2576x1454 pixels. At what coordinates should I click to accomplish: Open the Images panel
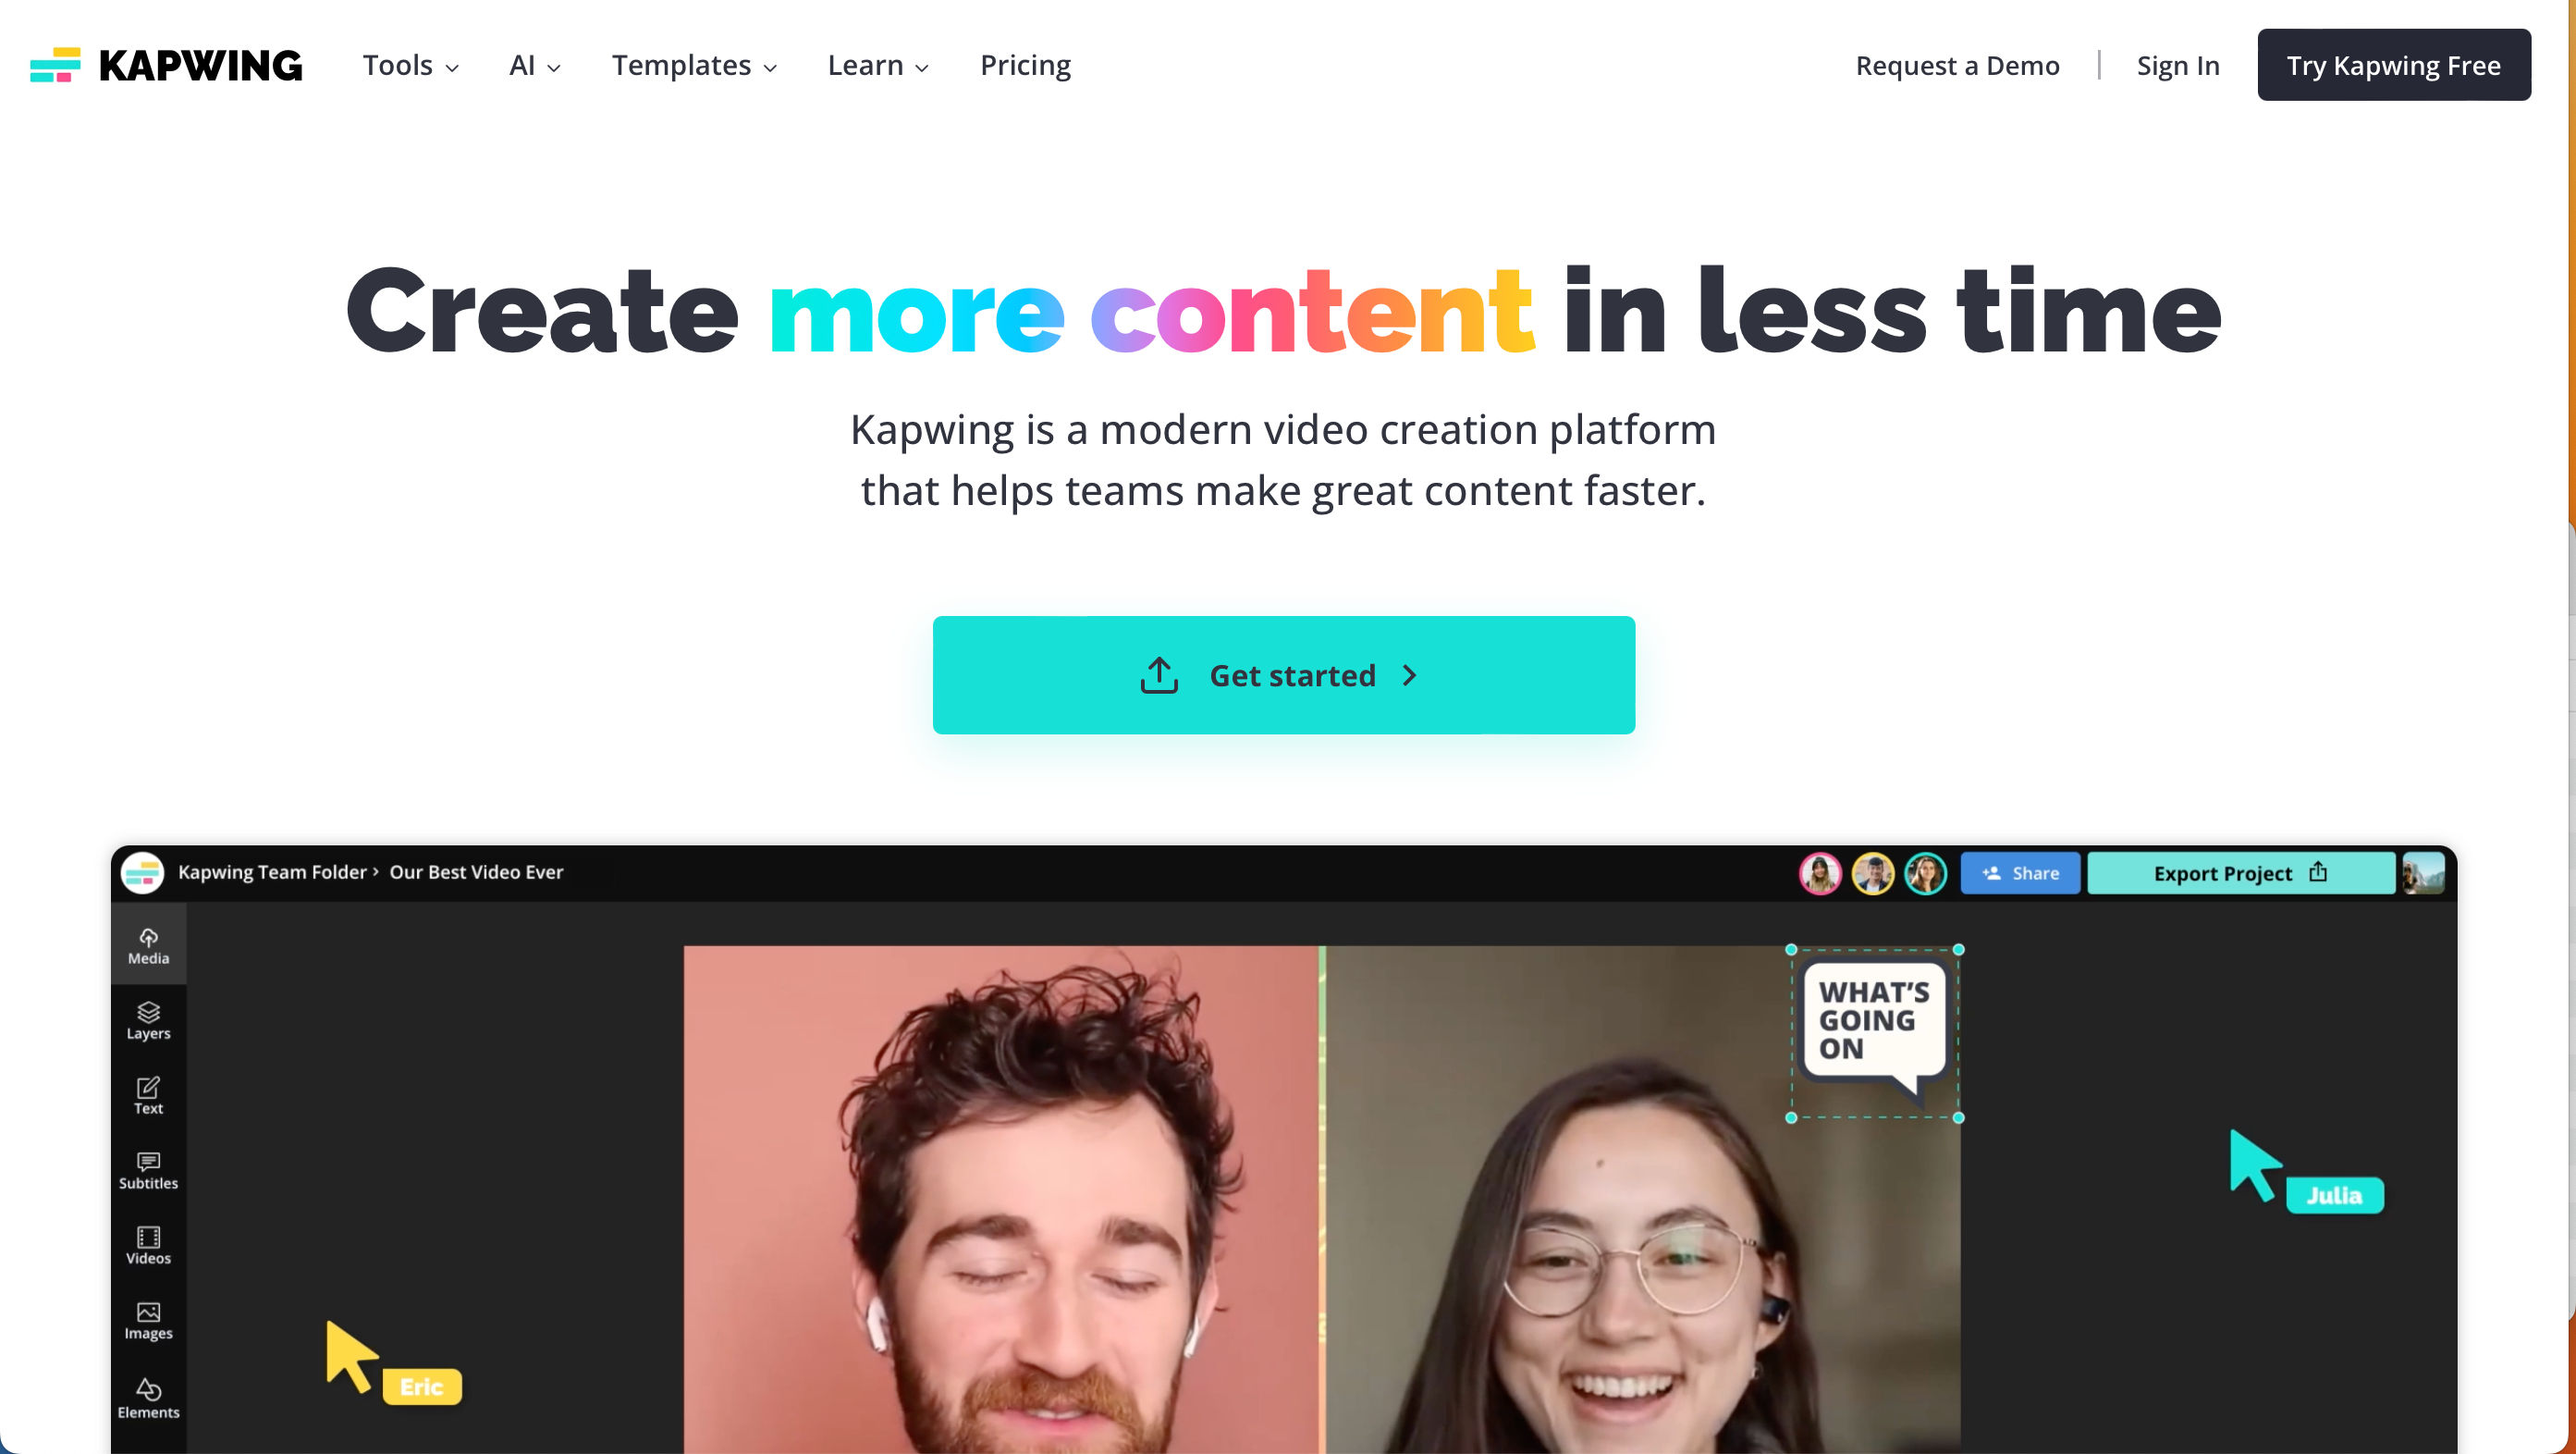pyautogui.click(x=147, y=1322)
